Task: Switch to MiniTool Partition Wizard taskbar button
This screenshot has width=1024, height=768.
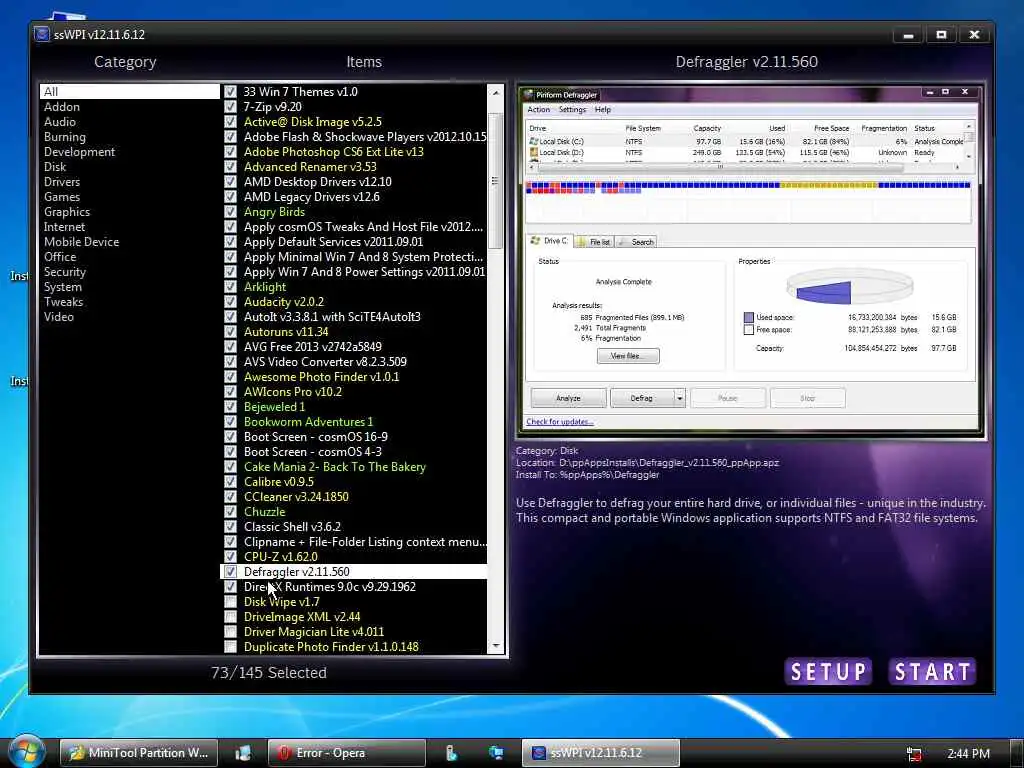Action: (x=139, y=753)
